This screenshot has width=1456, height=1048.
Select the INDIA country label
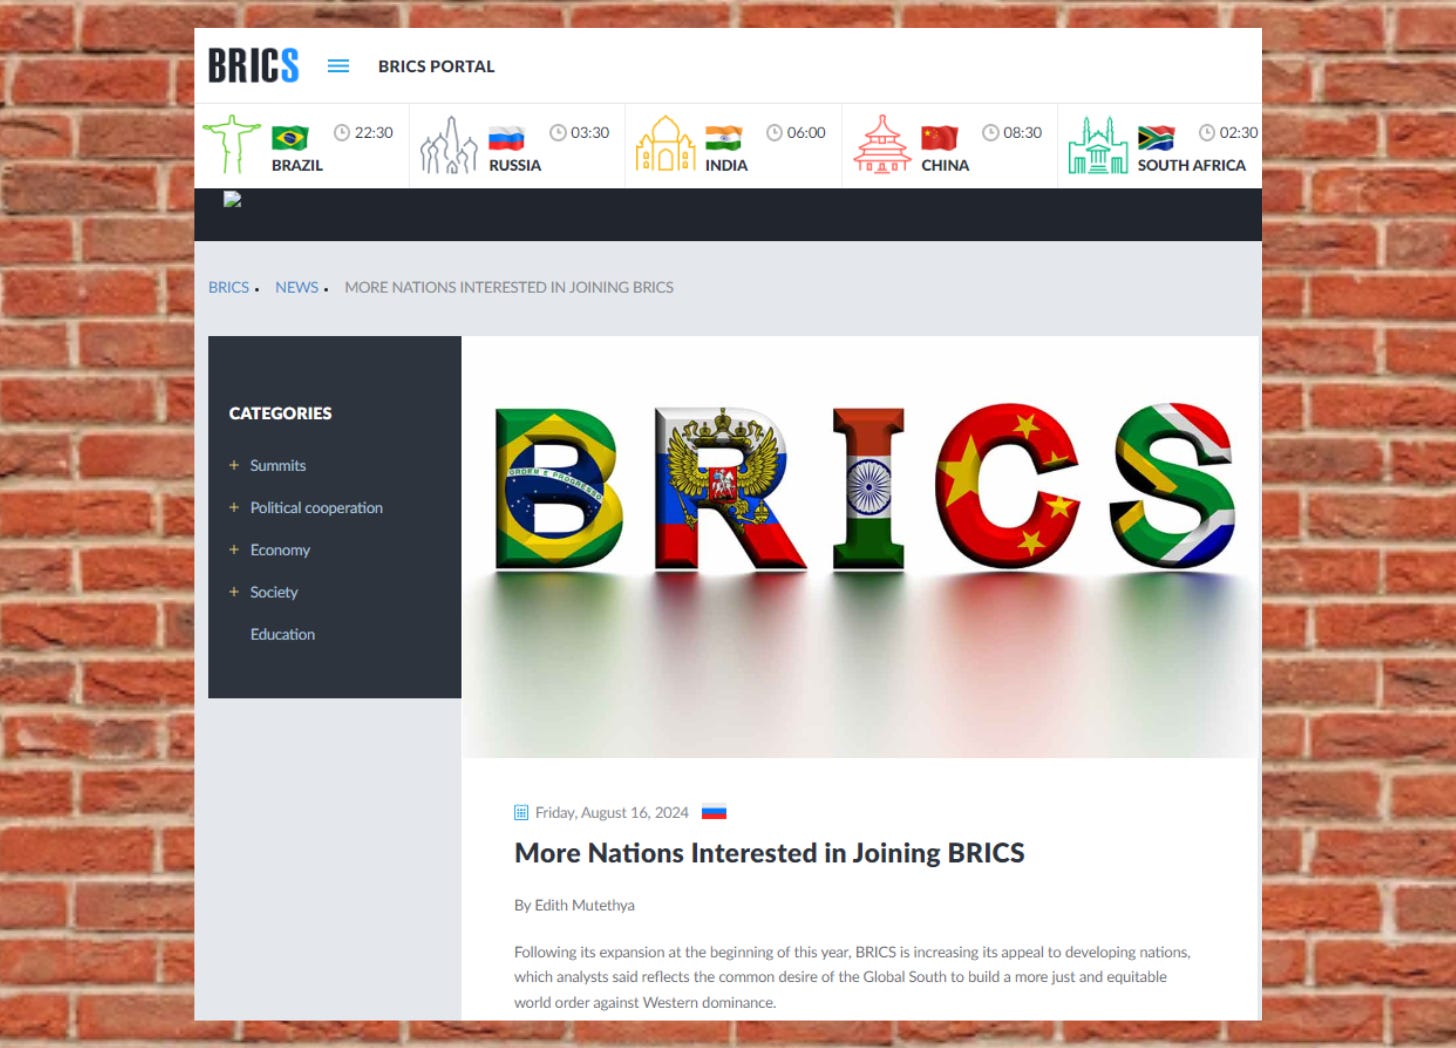click(726, 165)
